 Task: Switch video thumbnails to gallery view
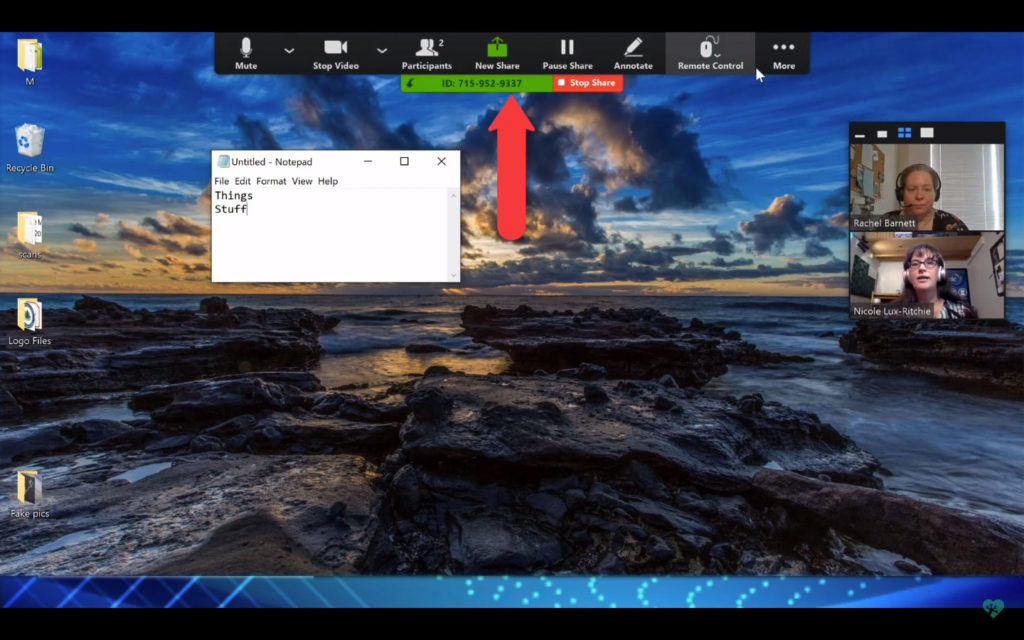tap(905, 131)
